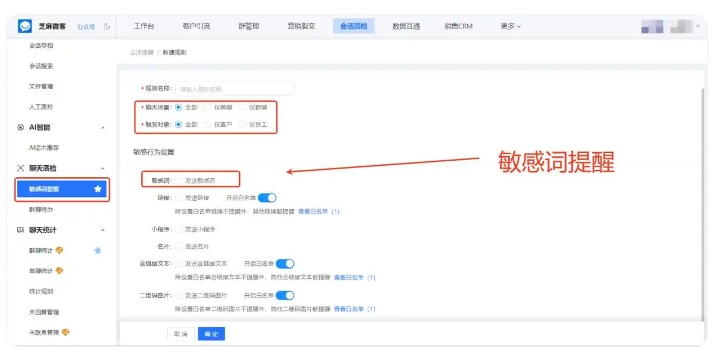Screen dimensions: 714x362
Task: Check the 发送名片 checkbox
Action: point(178,246)
